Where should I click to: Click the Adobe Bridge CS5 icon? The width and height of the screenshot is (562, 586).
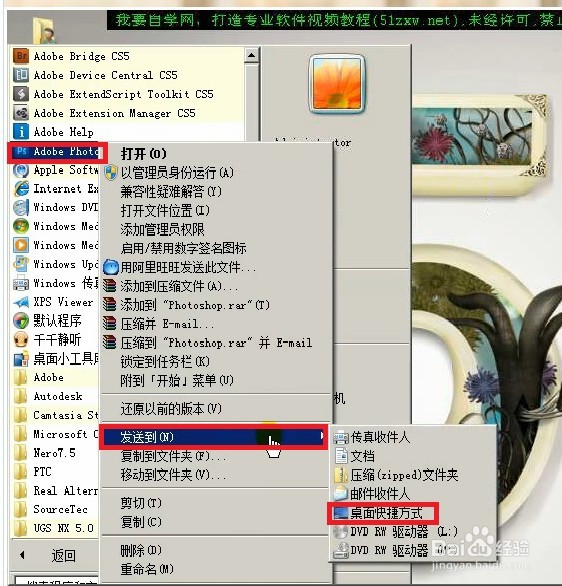pos(21,56)
